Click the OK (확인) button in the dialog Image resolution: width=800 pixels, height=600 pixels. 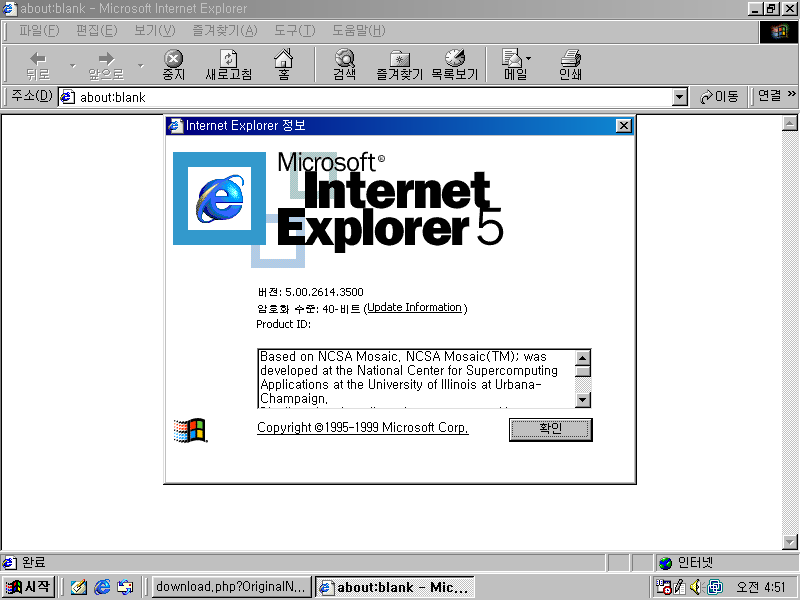[551, 429]
